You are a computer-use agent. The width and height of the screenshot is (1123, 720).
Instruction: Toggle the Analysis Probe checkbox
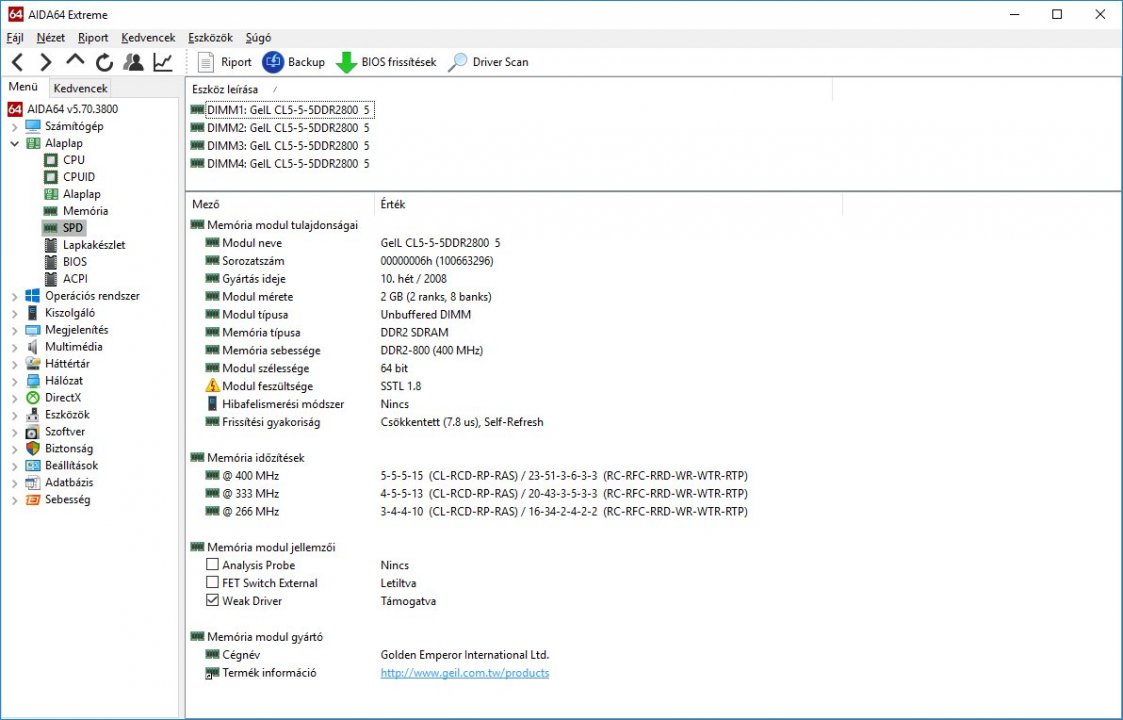[x=212, y=565]
